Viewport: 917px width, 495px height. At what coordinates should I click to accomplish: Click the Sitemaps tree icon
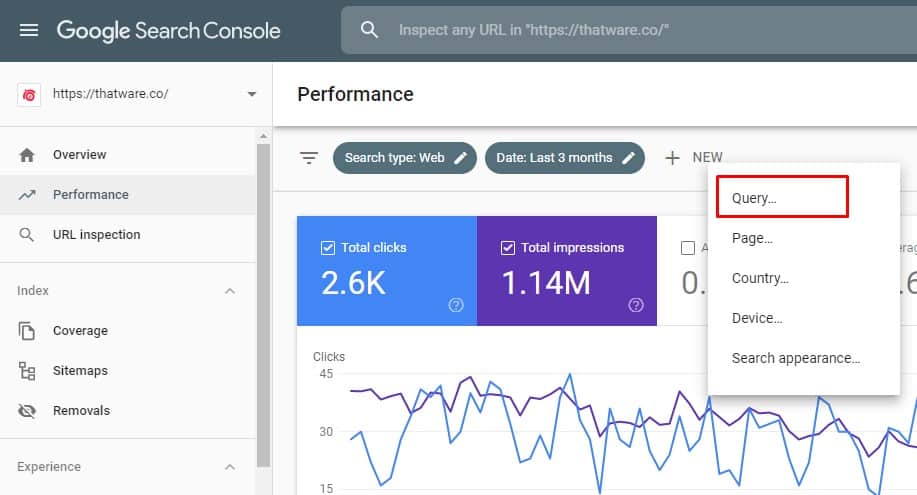(x=27, y=371)
